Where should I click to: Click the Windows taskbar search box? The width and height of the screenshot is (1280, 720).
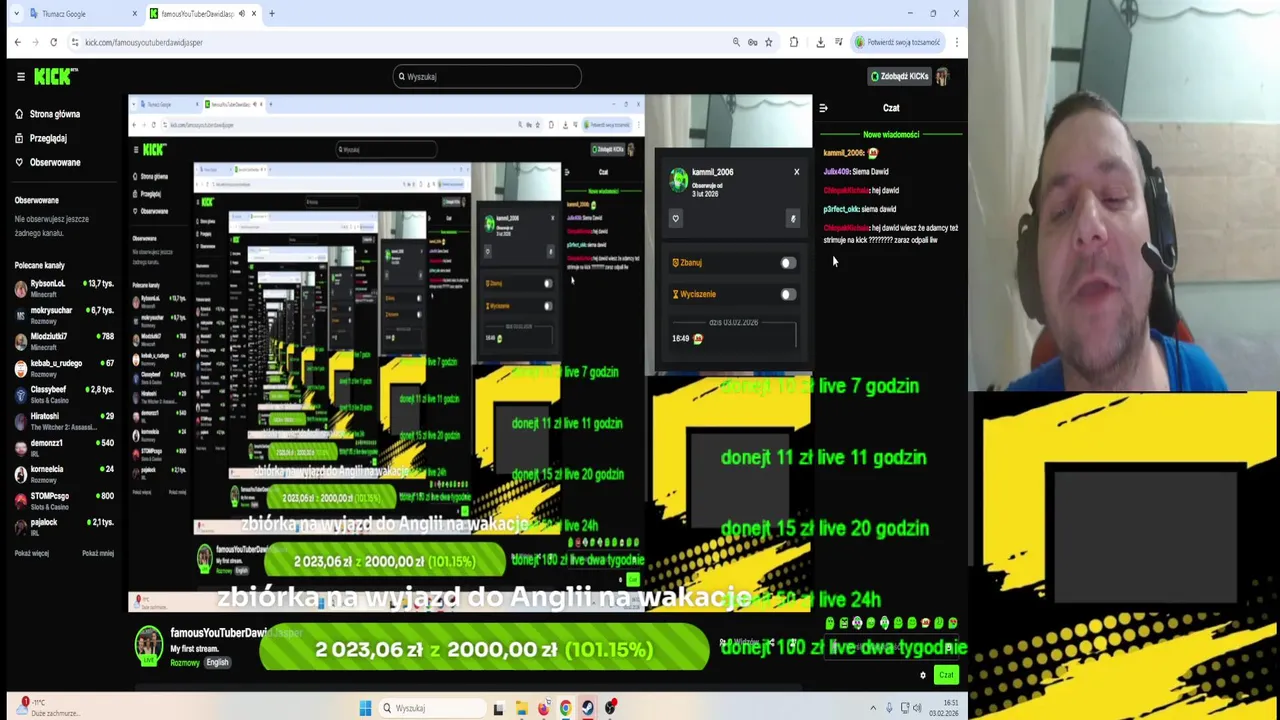point(431,708)
